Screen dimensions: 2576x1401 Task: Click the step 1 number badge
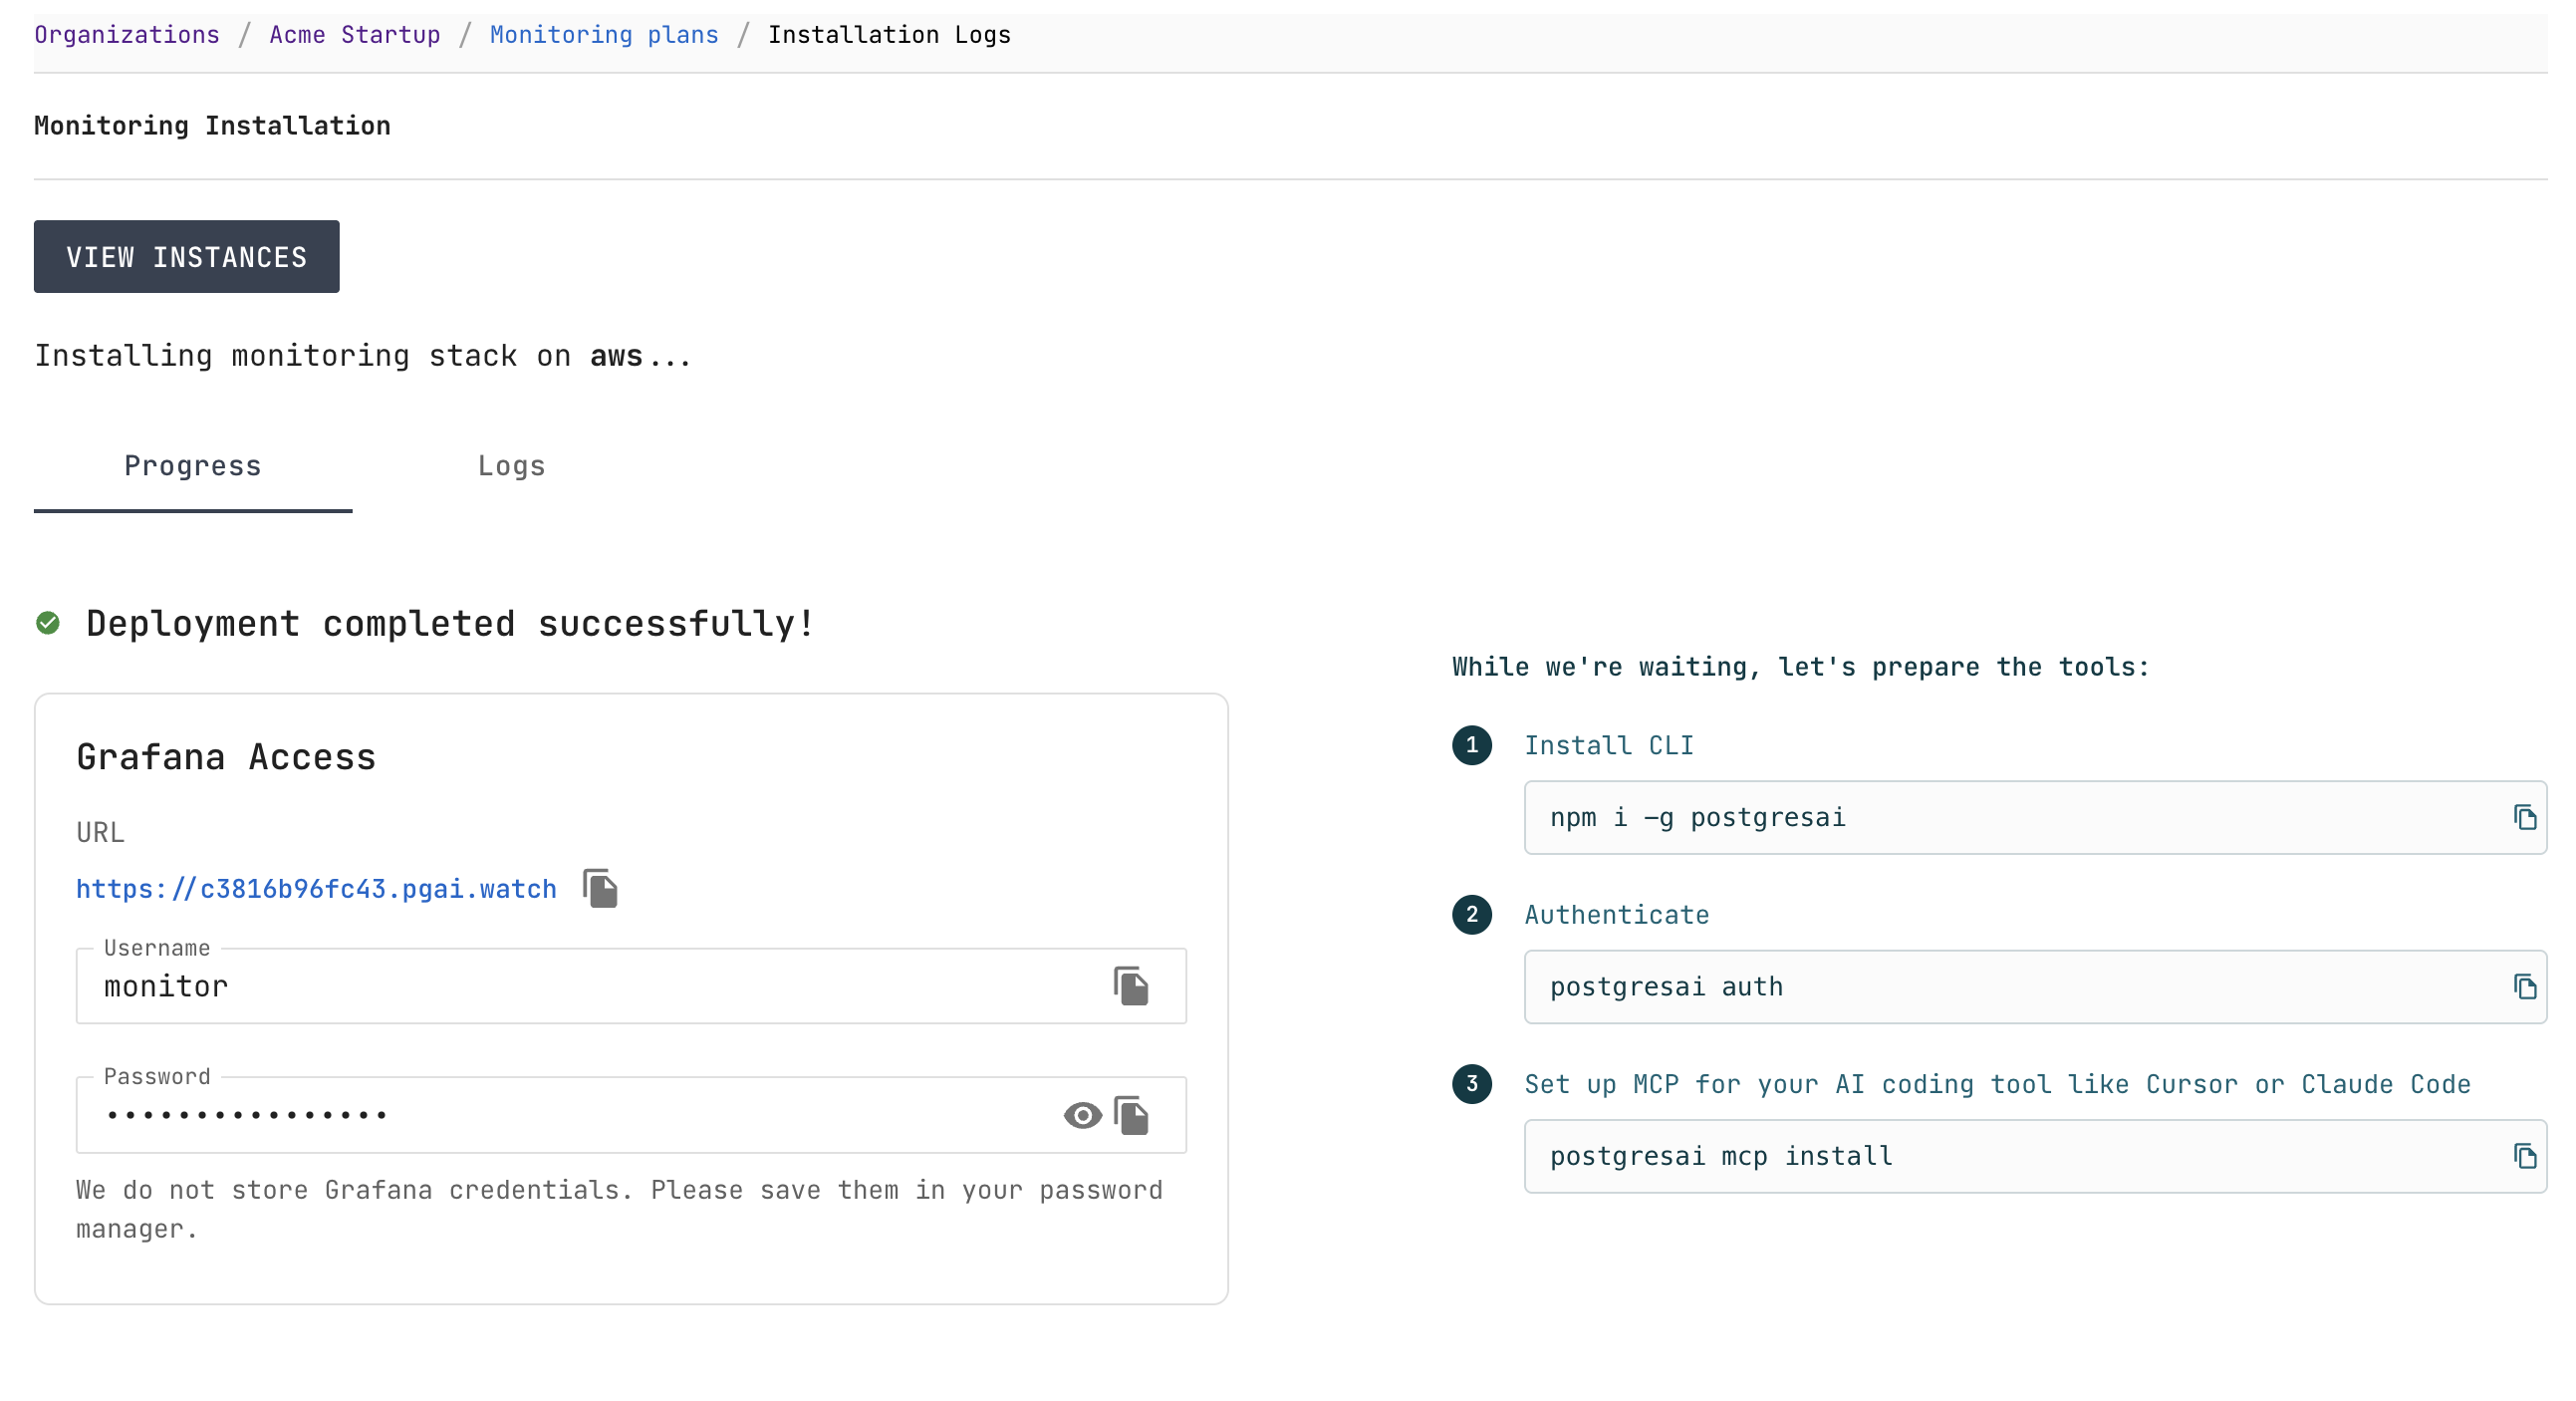[x=1471, y=745]
